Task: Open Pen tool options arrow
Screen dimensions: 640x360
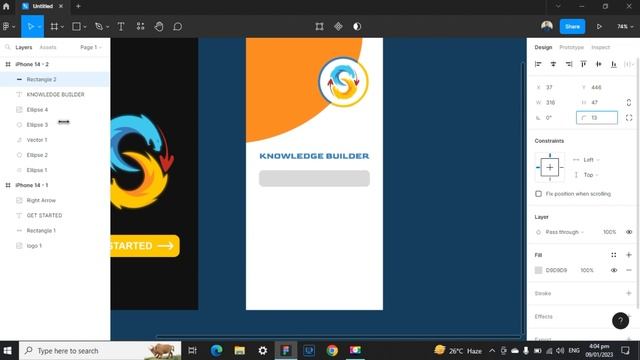Action: [107, 27]
